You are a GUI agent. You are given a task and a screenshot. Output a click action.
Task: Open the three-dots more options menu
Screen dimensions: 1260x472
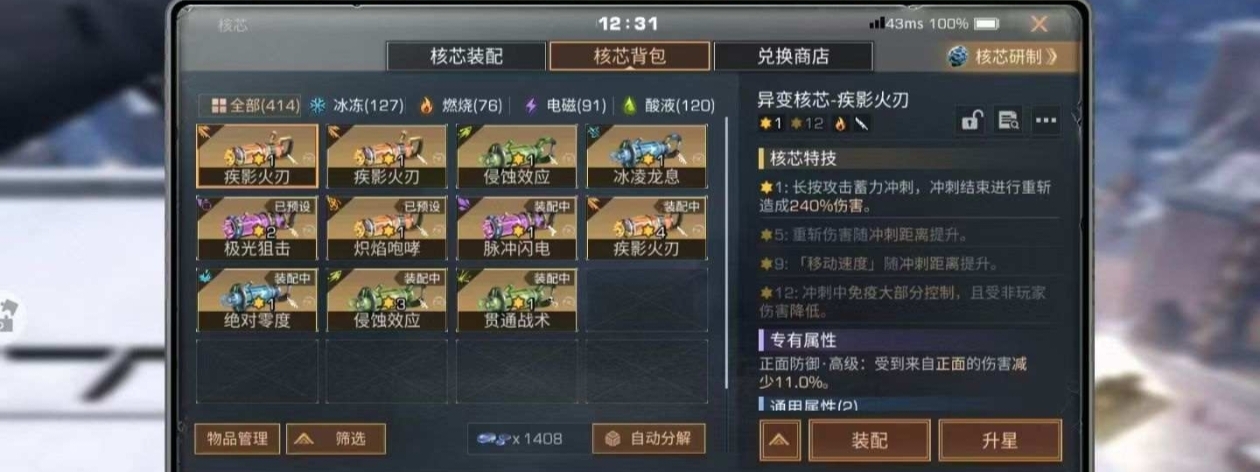(1046, 121)
